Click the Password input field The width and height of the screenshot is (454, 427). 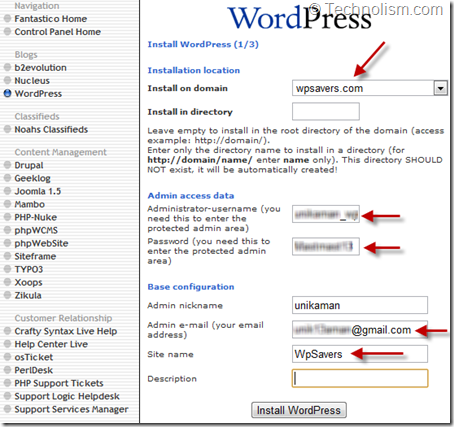click(326, 246)
